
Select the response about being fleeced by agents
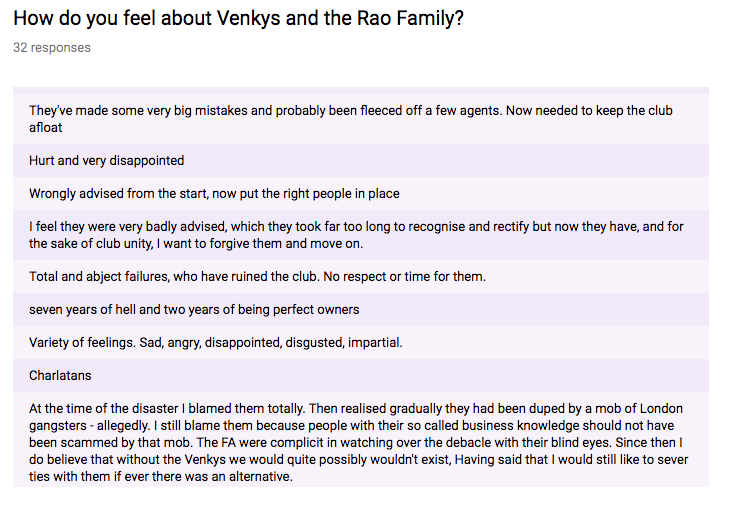(x=350, y=119)
